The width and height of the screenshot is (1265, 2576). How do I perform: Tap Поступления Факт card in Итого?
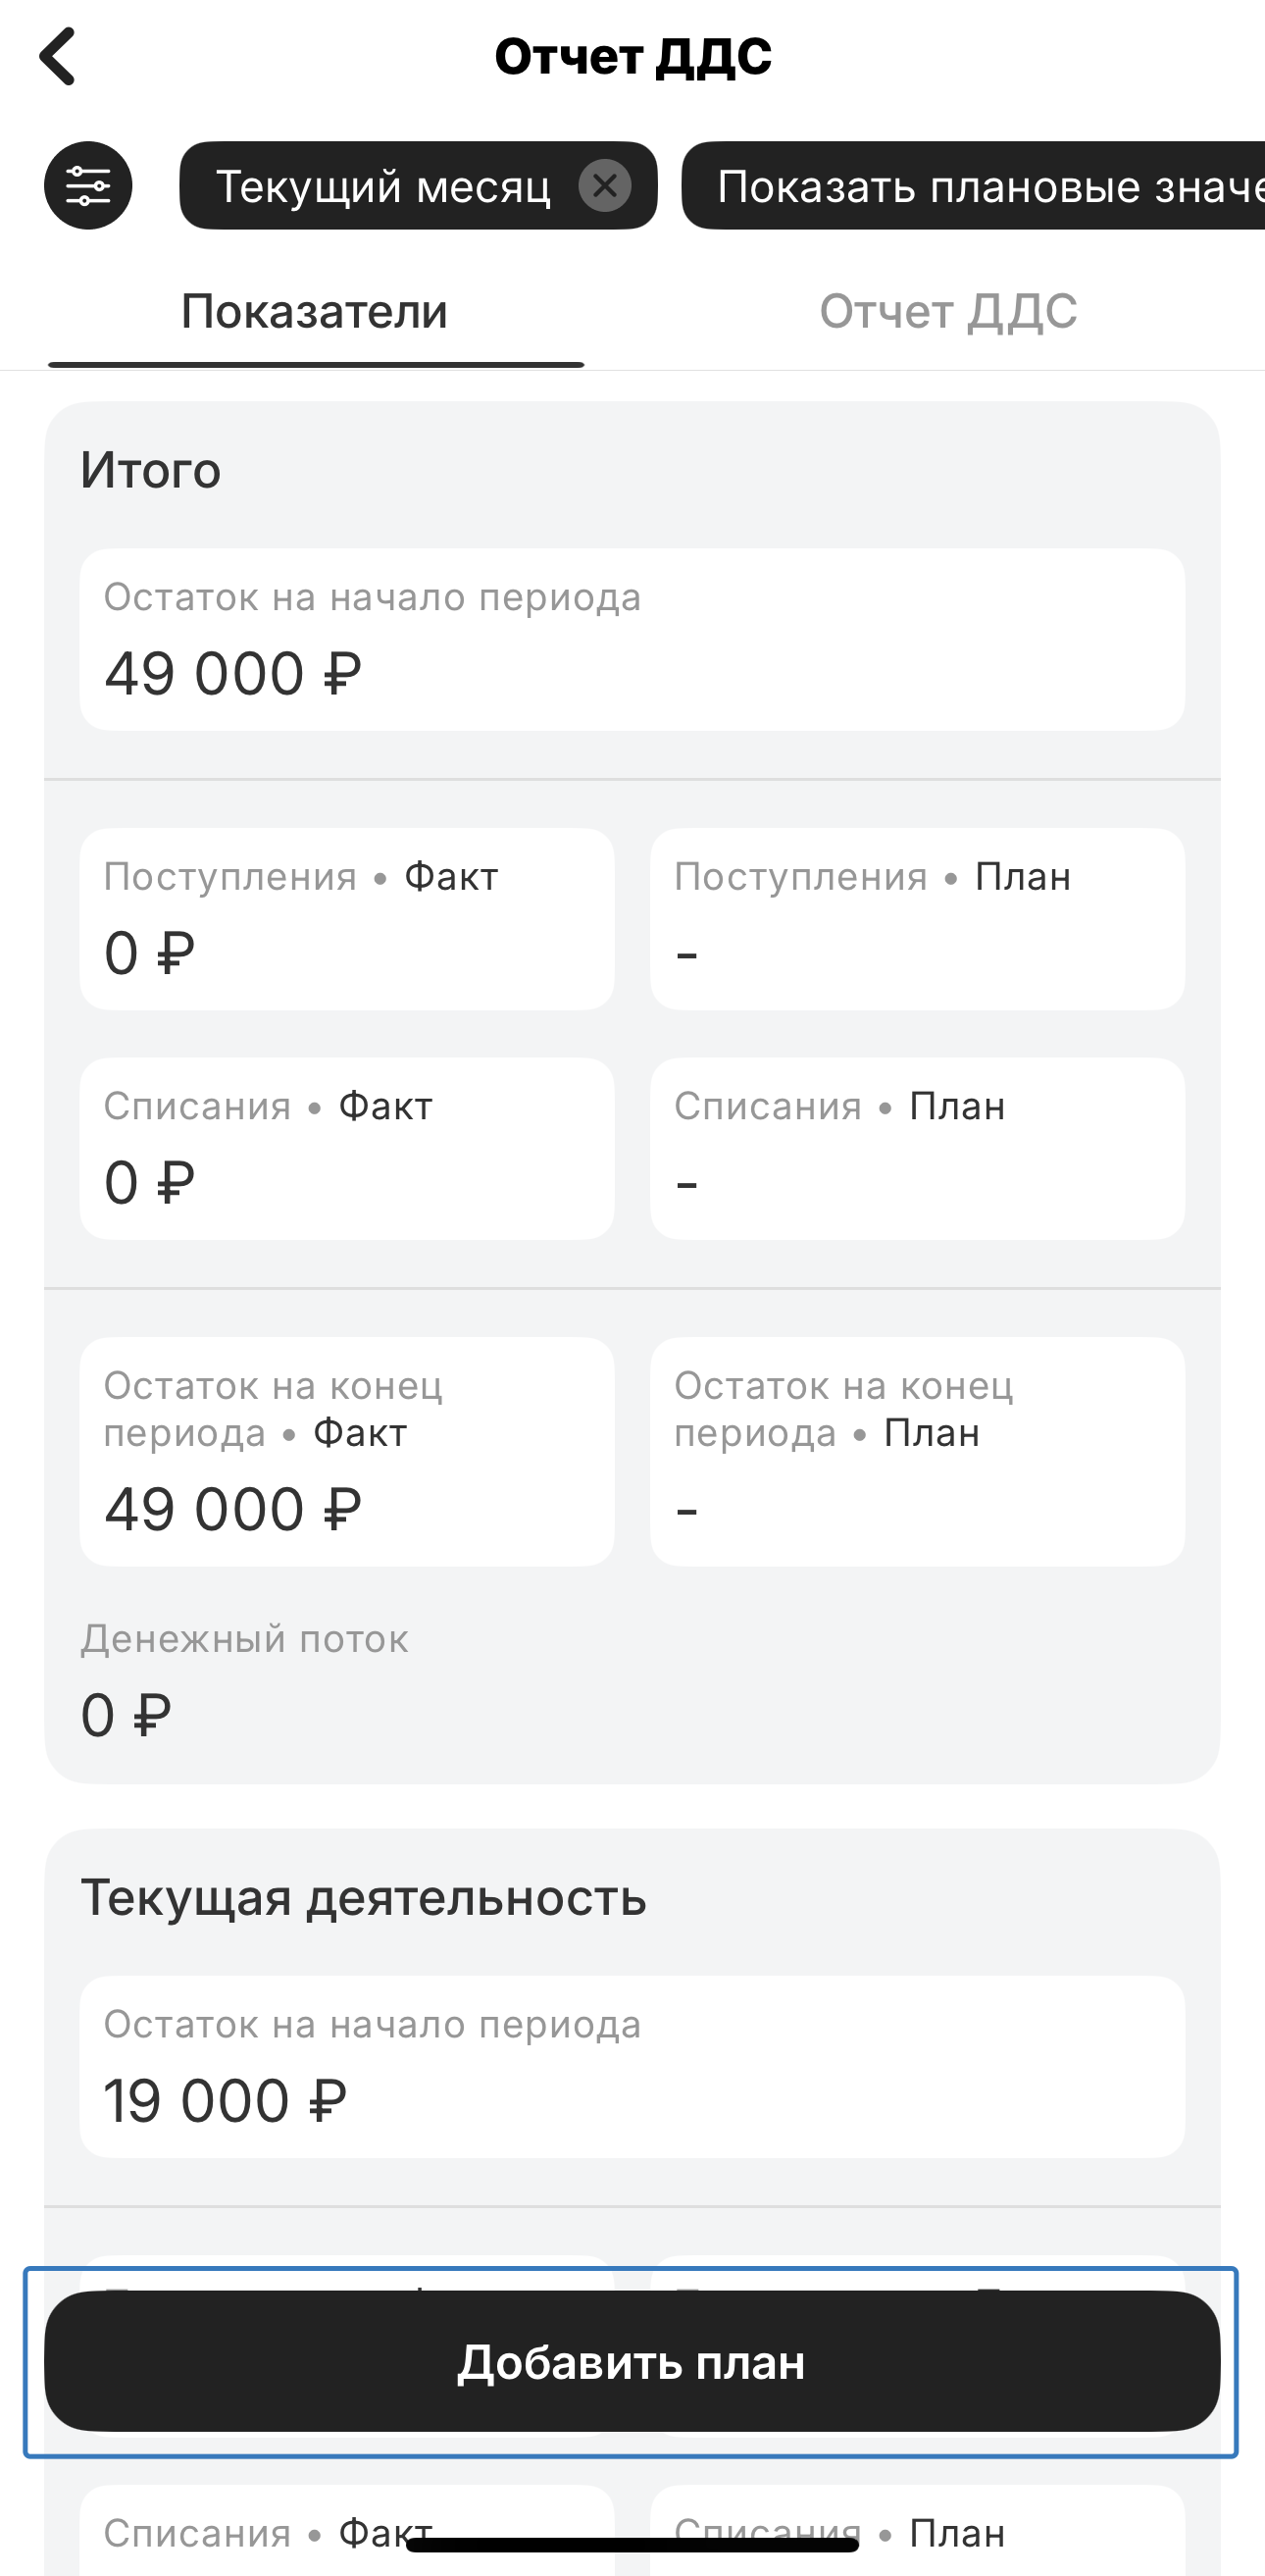[x=347, y=919]
